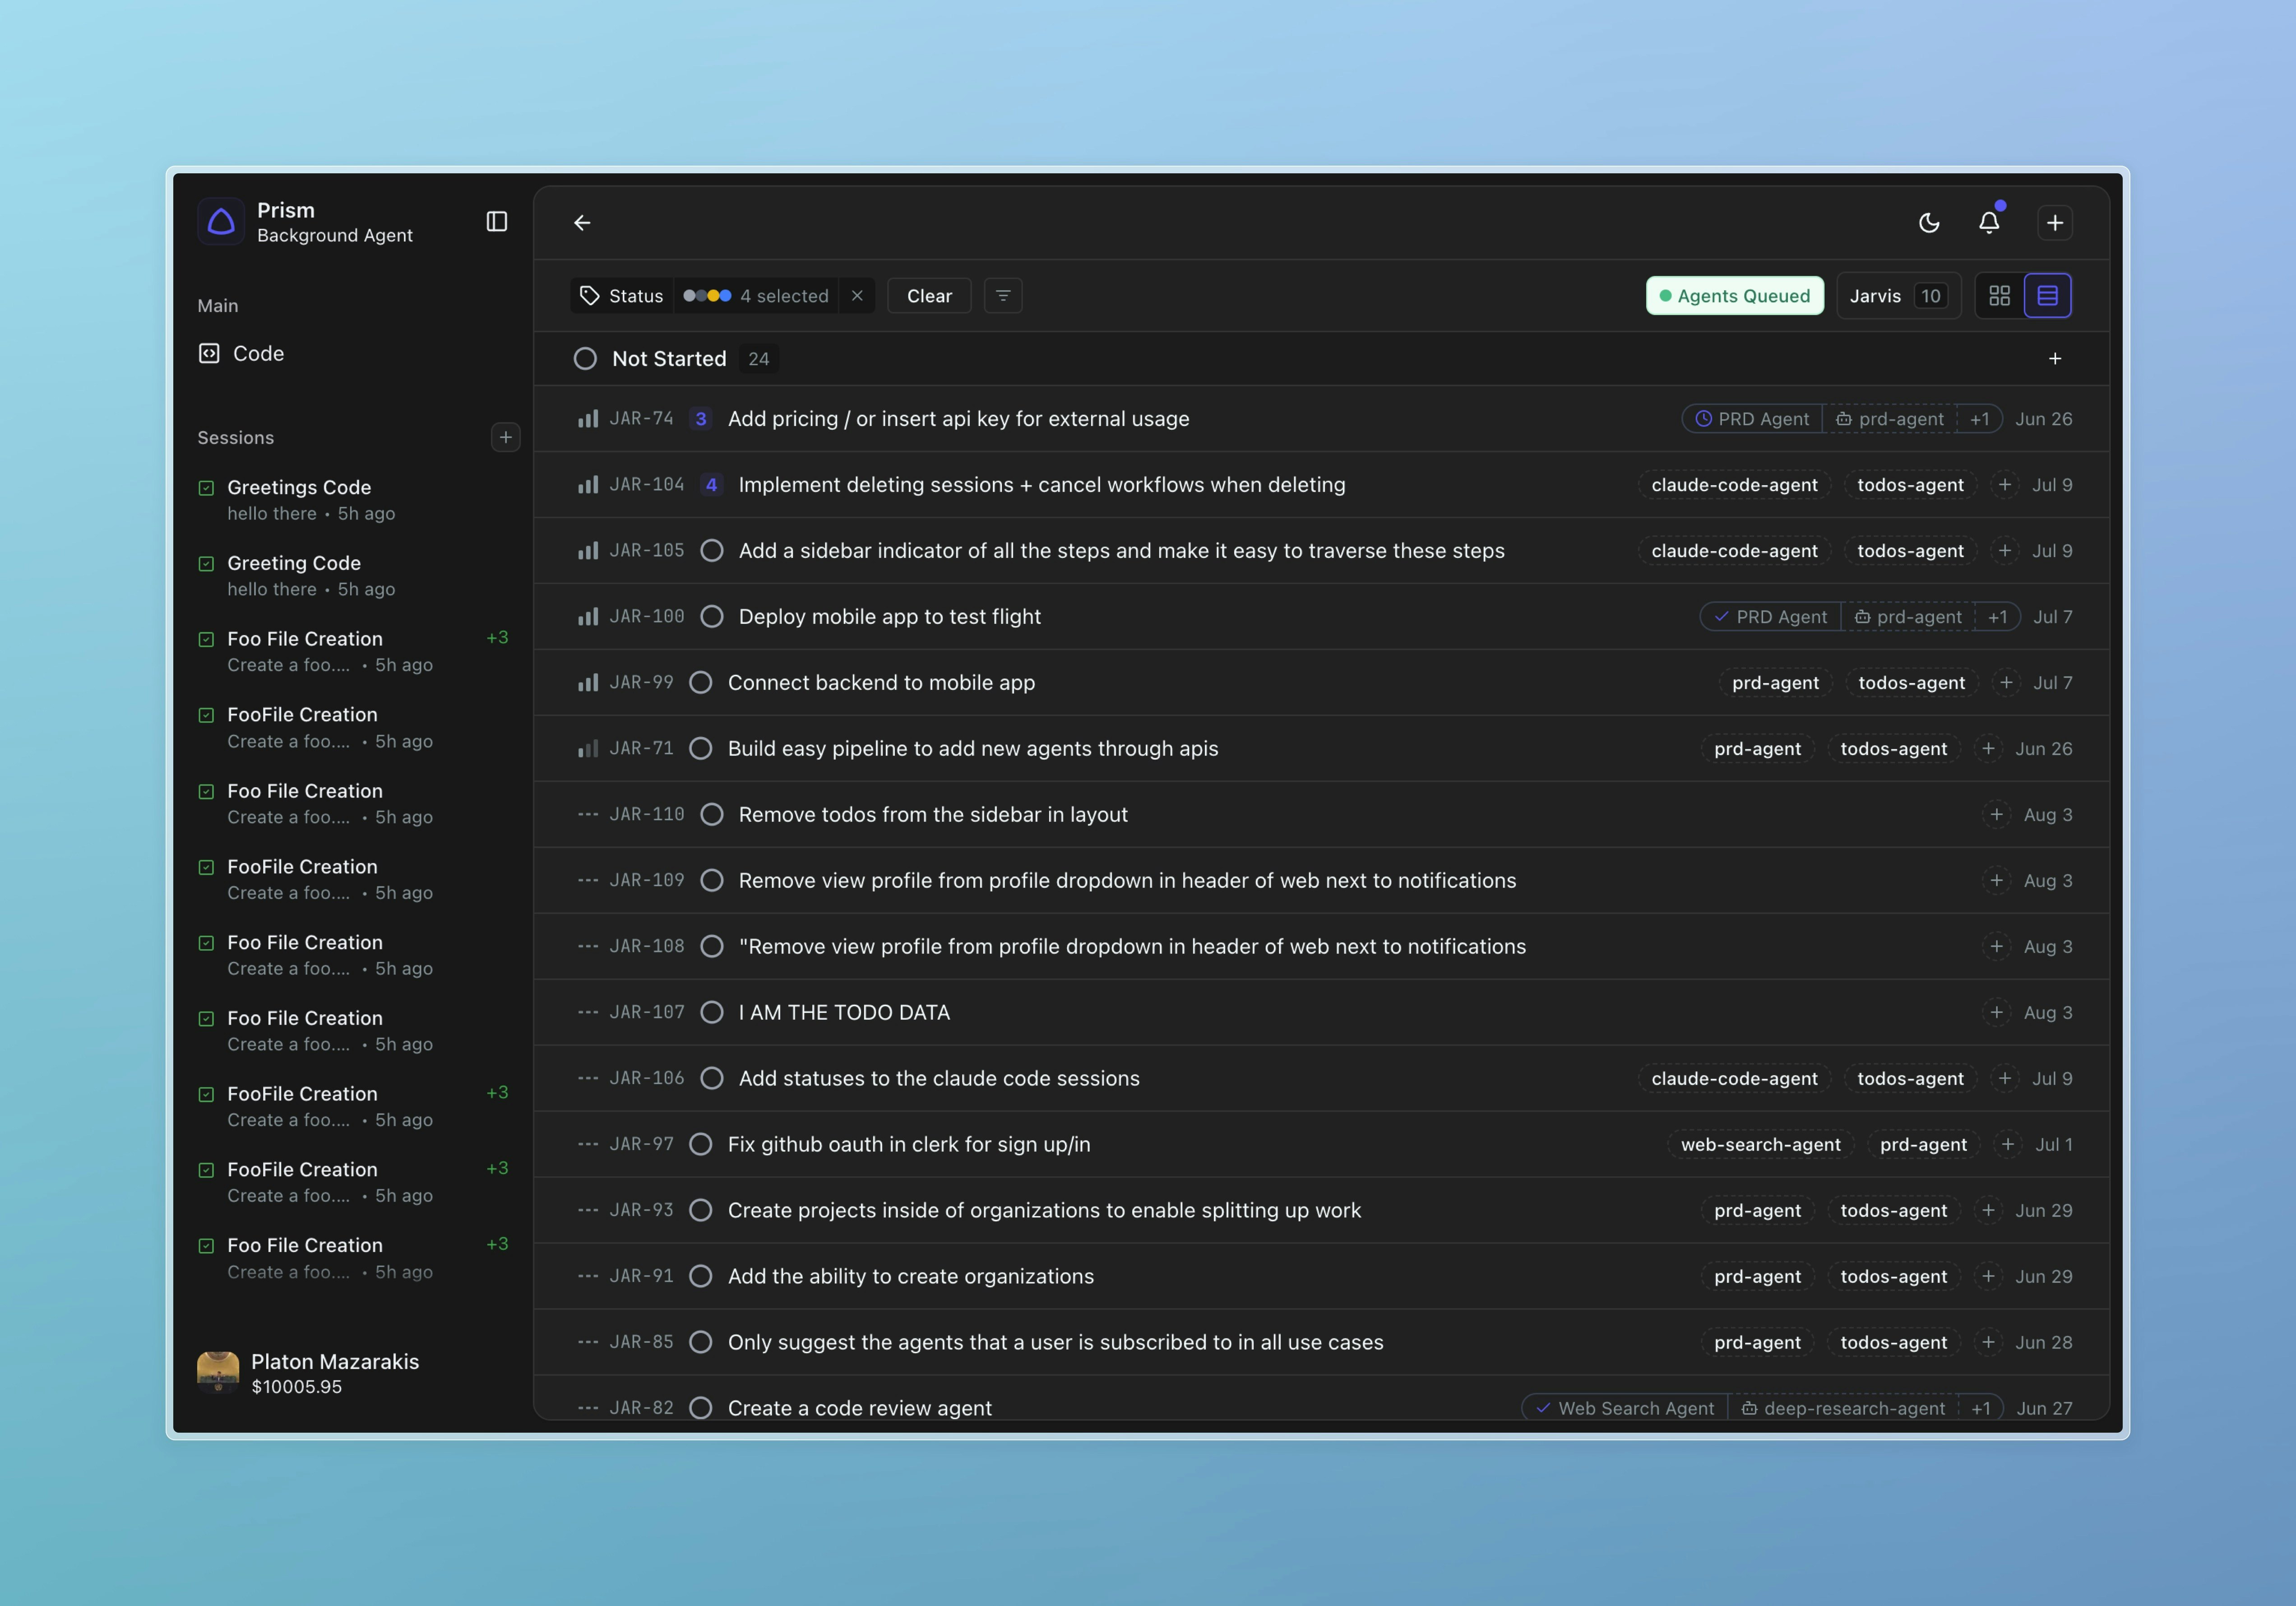The width and height of the screenshot is (2296, 1606).
Task: Go back with the left arrow
Action: [x=582, y=222]
